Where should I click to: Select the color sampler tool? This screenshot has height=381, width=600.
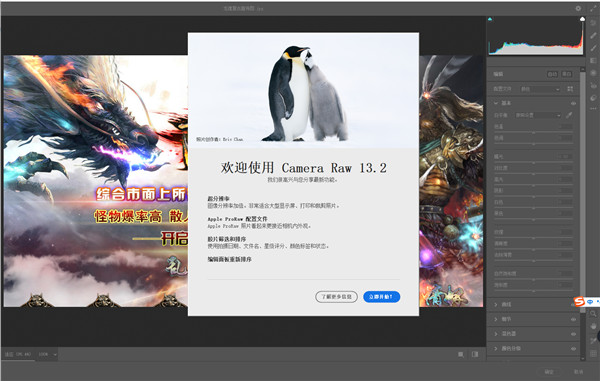click(x=593, y=340)
